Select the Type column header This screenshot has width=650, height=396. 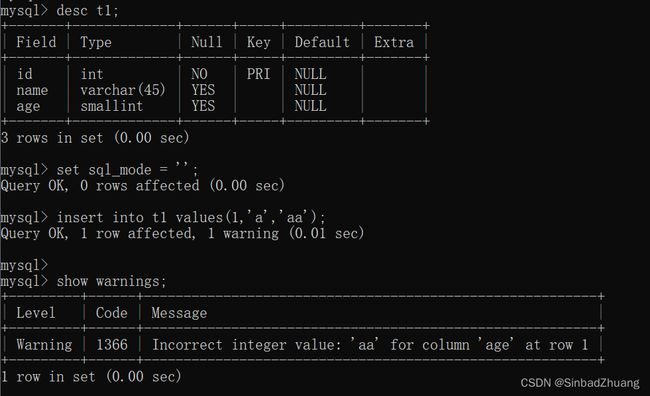pos(96,43)
